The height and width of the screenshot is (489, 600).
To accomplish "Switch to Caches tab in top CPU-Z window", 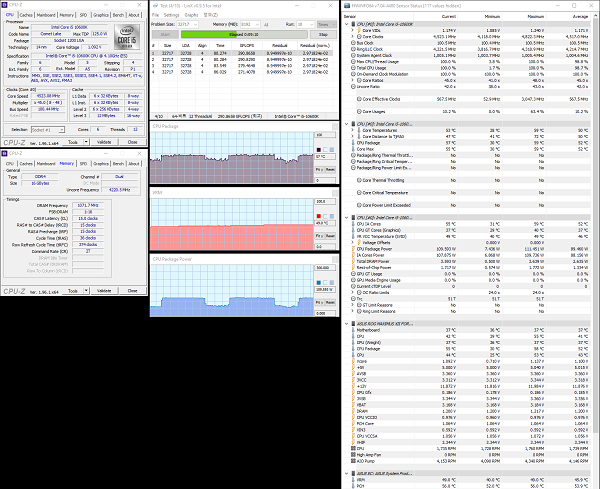I will pyautogui.click(x=26, y=15).
